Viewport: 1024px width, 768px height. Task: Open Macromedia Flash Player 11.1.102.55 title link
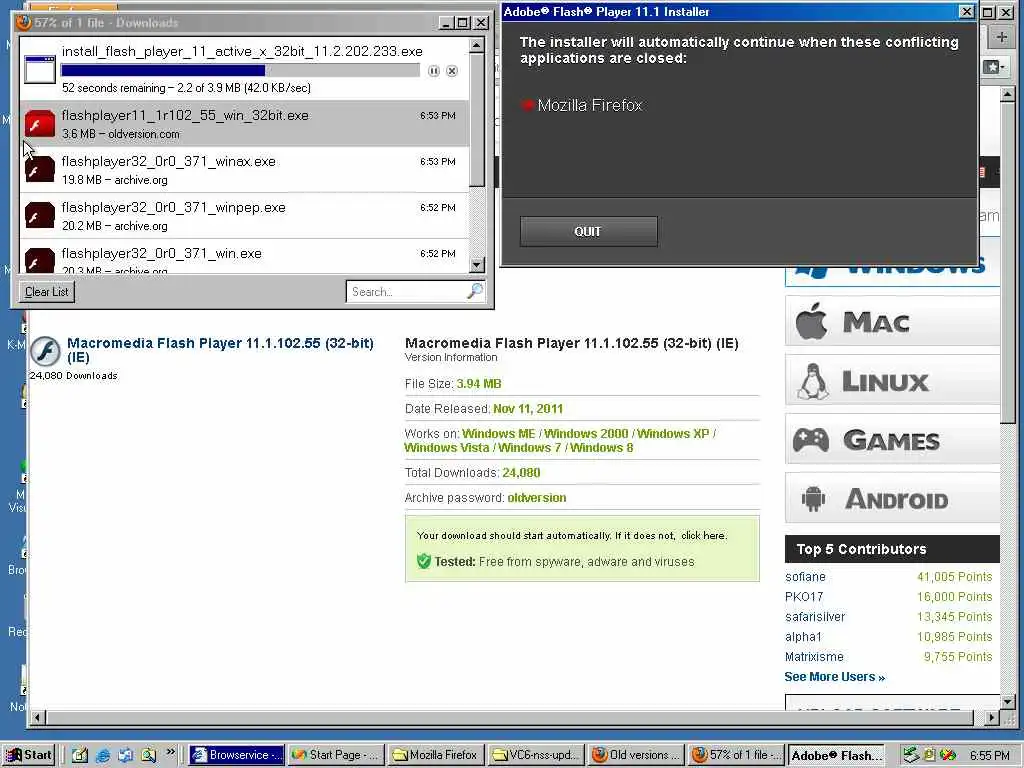point(220,350)
